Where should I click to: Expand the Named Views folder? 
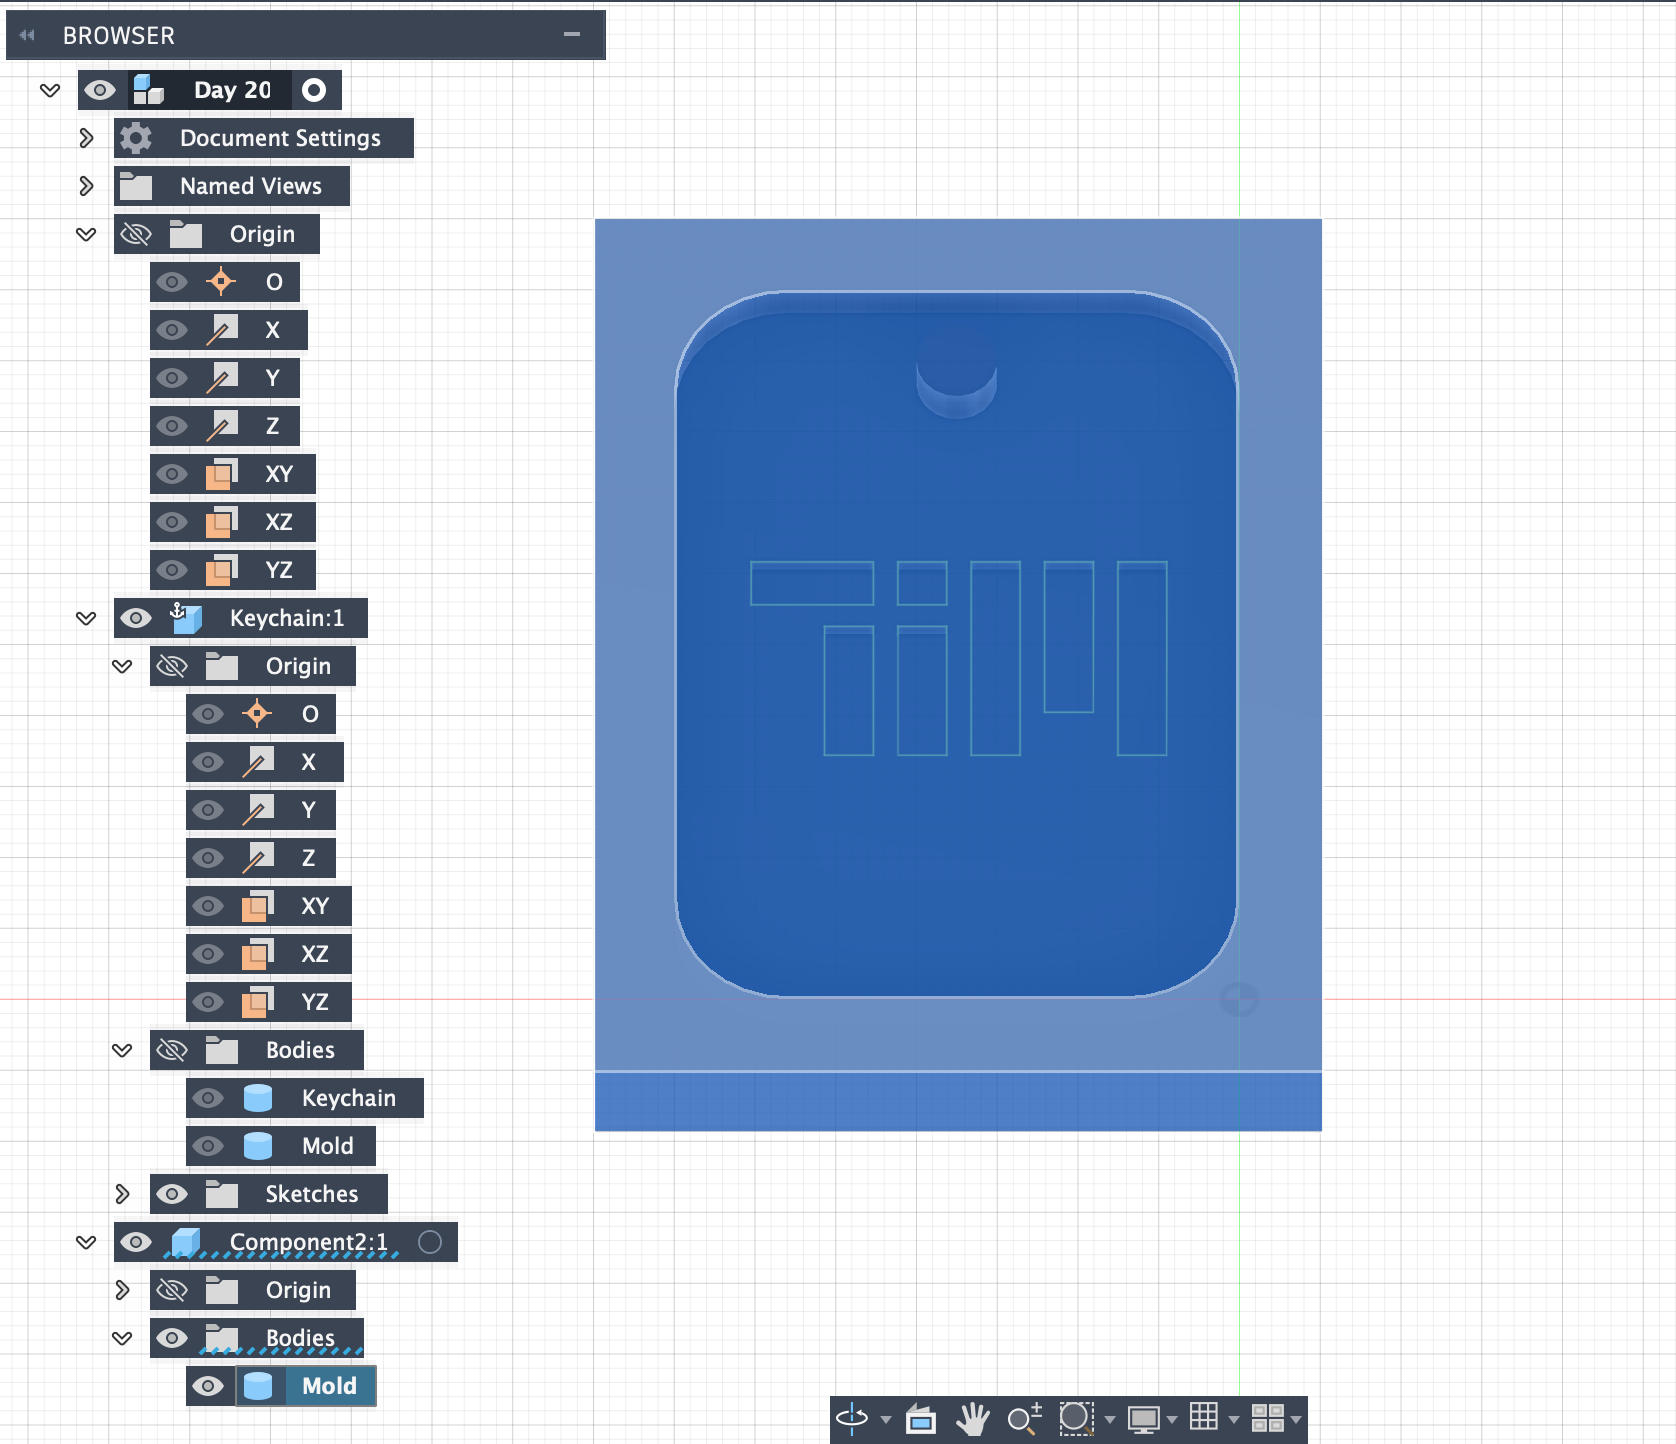pyautogui.click(x=87, y=186)
